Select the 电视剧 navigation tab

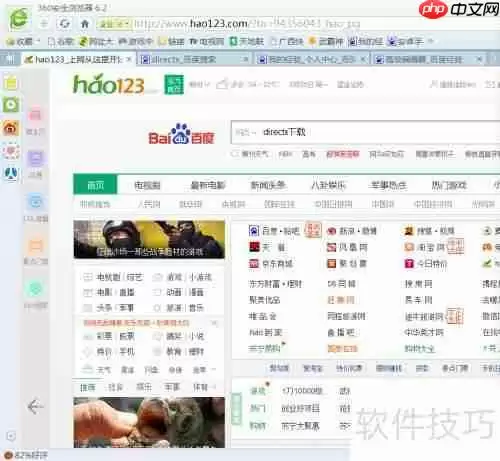147,185
